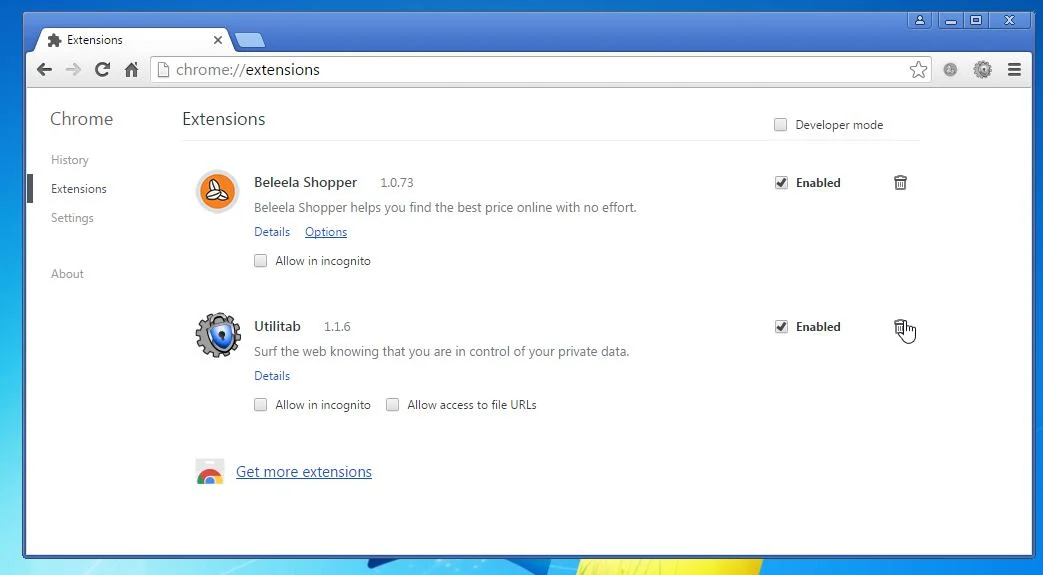This screenshot has width=1043, height=575.
Task: Open a new tab
Action: coord(250,40)
